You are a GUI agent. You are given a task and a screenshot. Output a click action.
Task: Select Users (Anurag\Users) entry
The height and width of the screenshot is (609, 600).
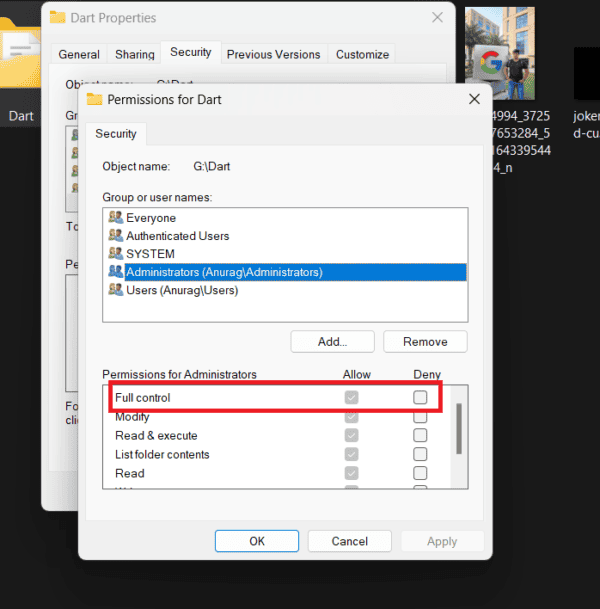[285, 290]
